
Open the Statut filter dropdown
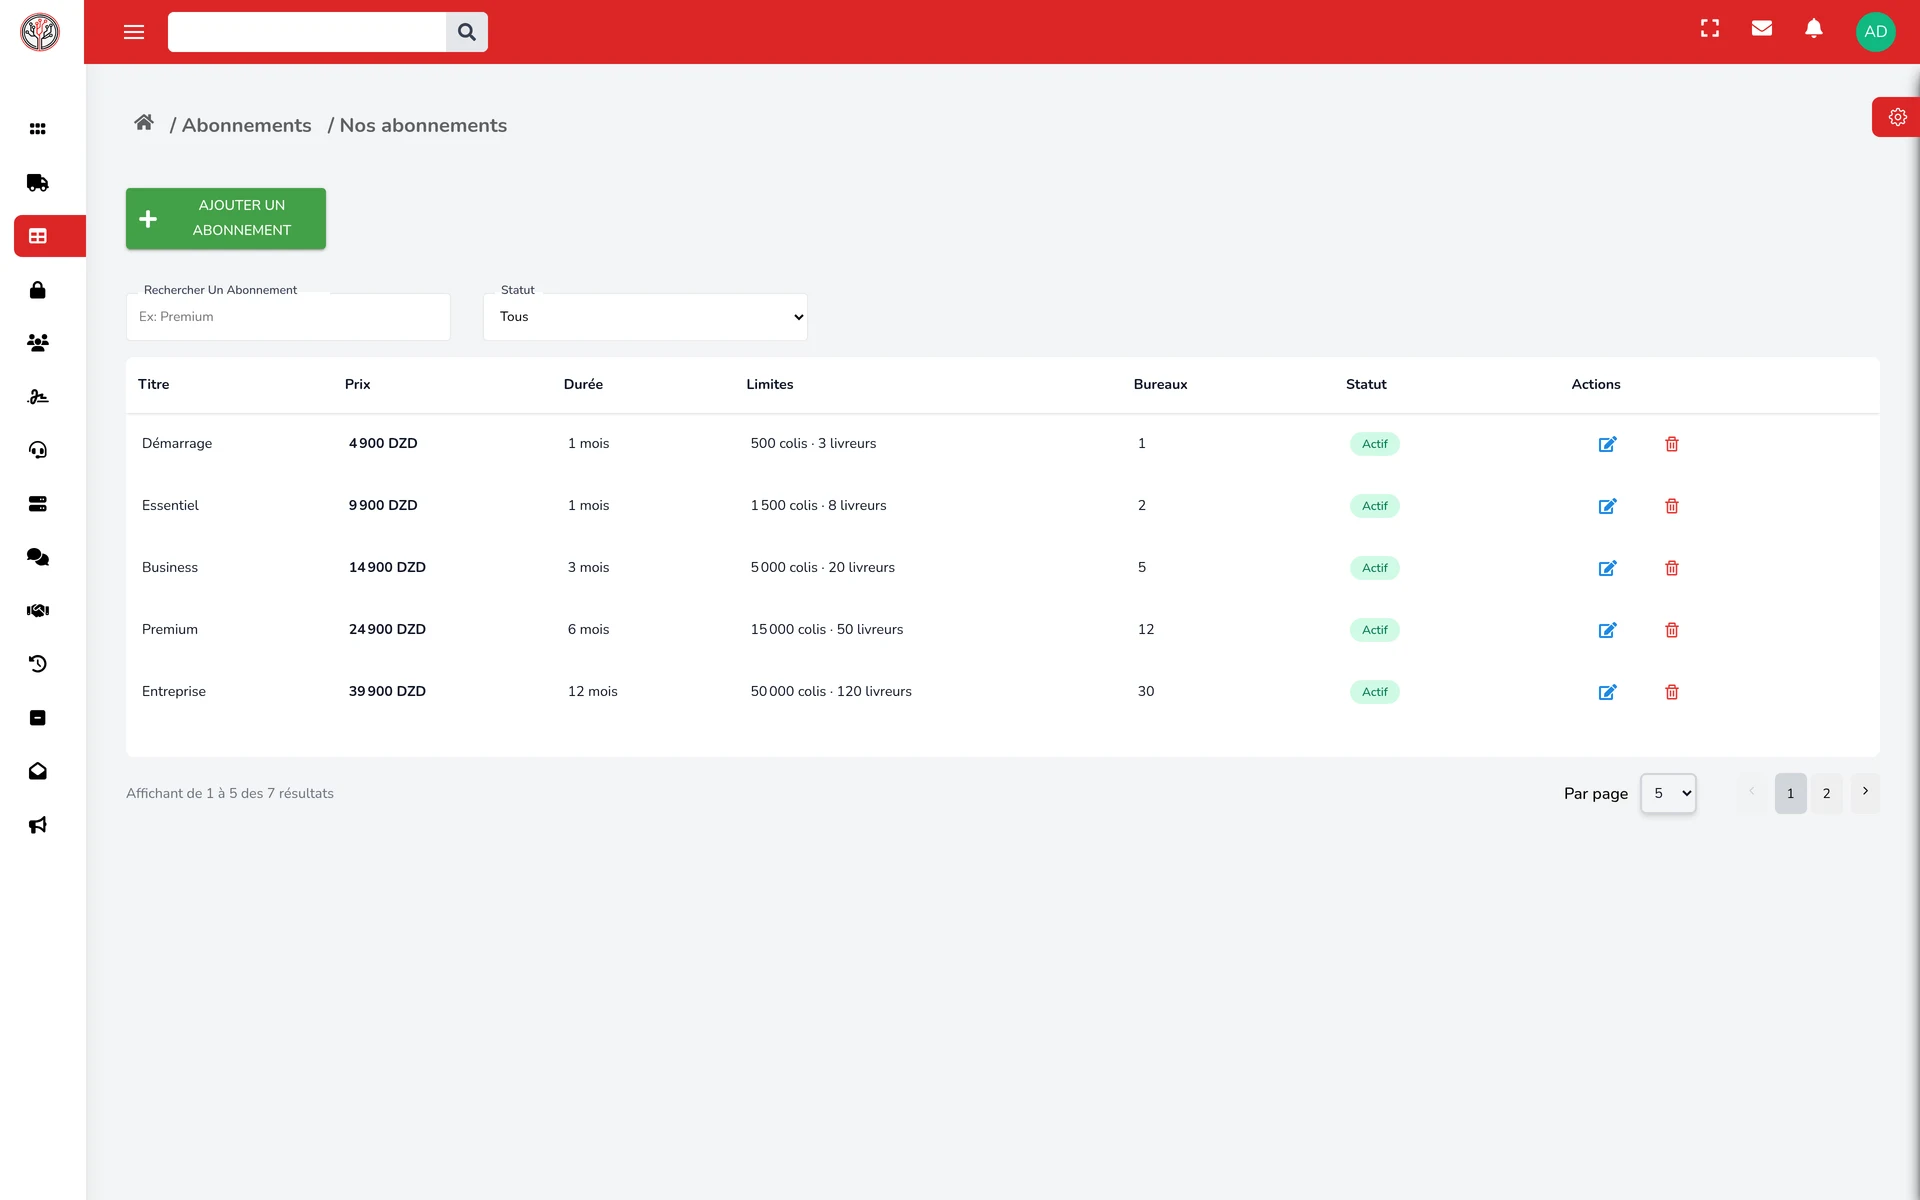[645, 317]
